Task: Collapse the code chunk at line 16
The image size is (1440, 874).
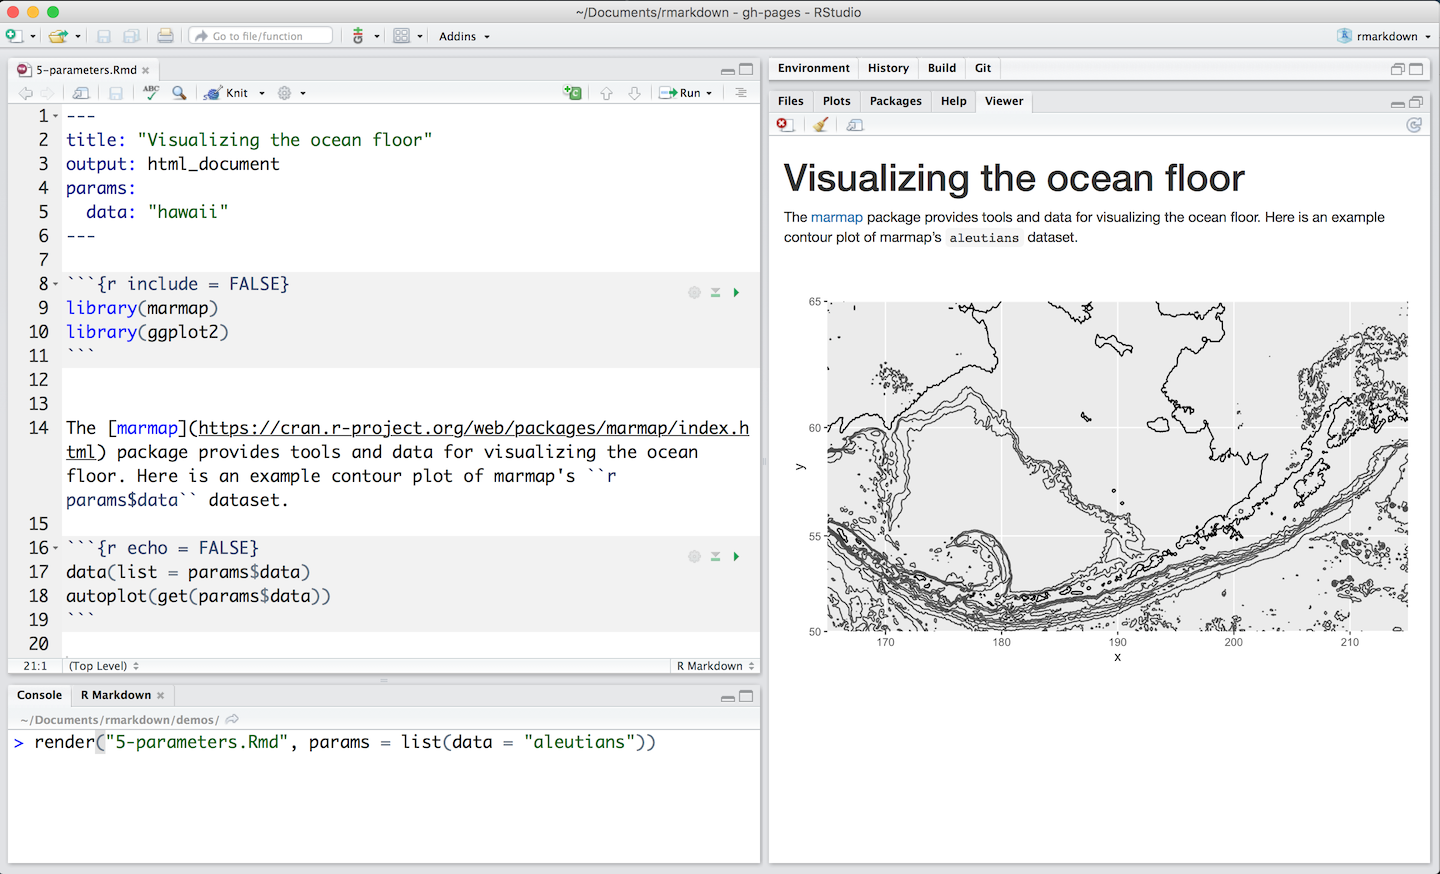Action: point(55,548)
